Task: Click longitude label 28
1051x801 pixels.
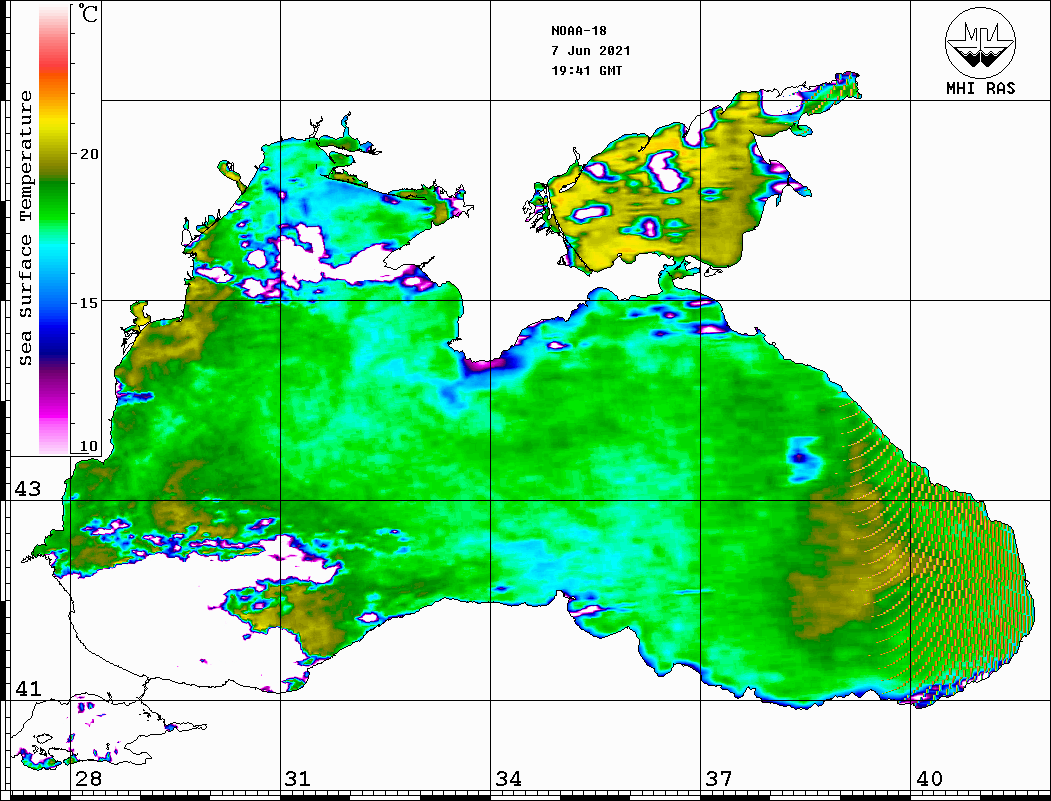Action: point(88,779)
